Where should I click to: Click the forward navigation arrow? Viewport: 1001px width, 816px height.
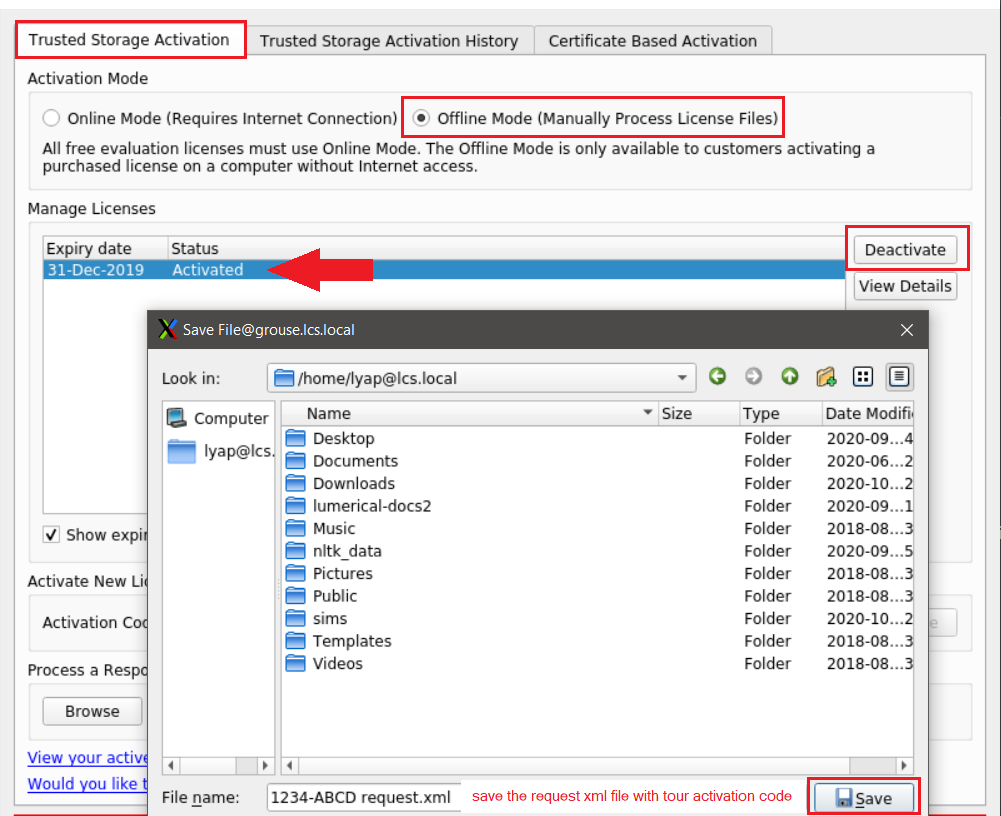click(x=754, y=377)
